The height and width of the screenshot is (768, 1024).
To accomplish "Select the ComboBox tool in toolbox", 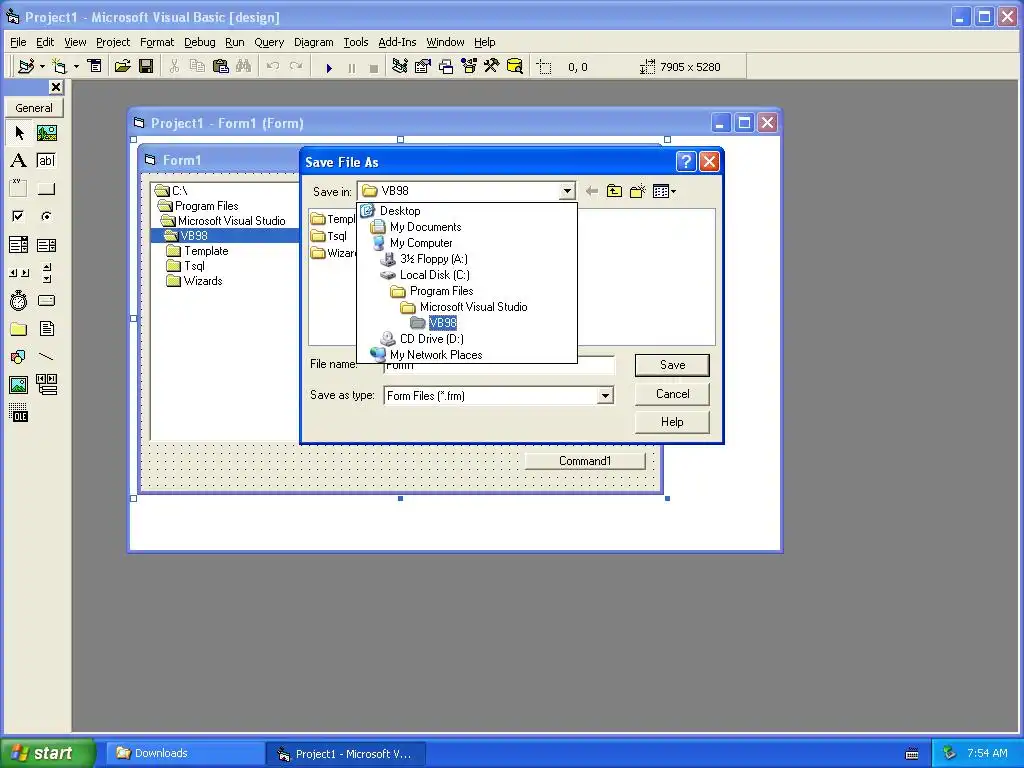I will click(x=19, y=245).
